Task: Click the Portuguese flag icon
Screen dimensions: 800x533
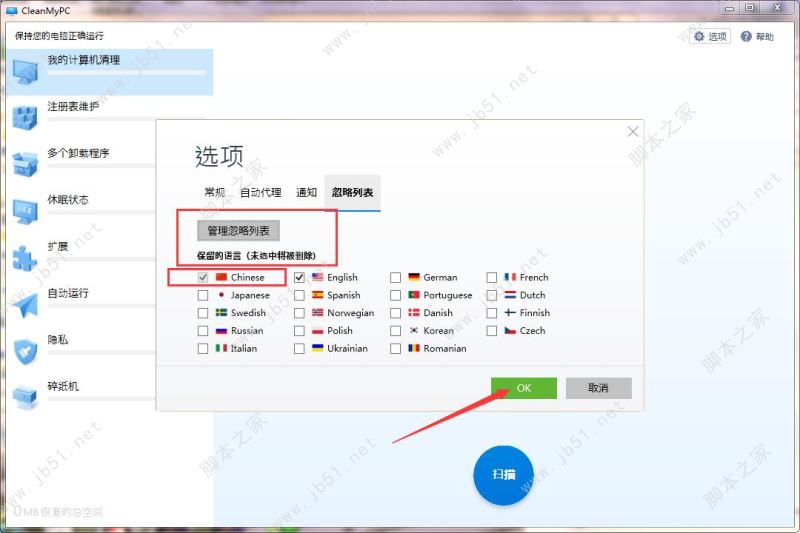Action: pyautogui.click(x=414, y=295)
